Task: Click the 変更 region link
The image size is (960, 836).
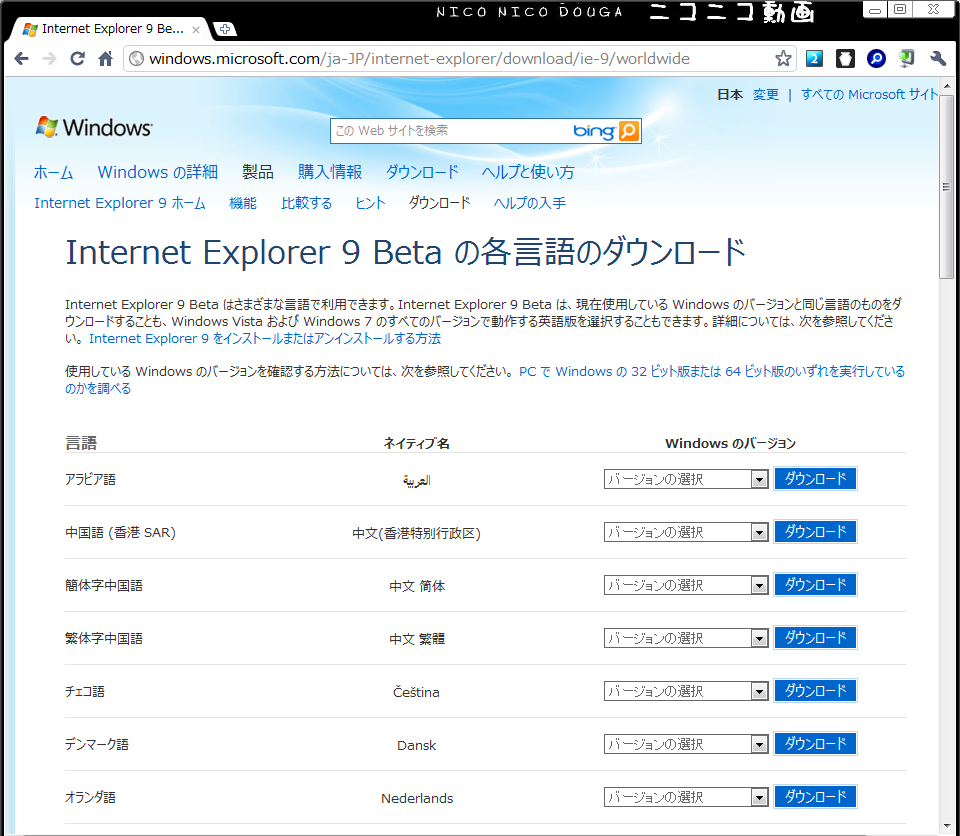Action: [x=766, y=94]
